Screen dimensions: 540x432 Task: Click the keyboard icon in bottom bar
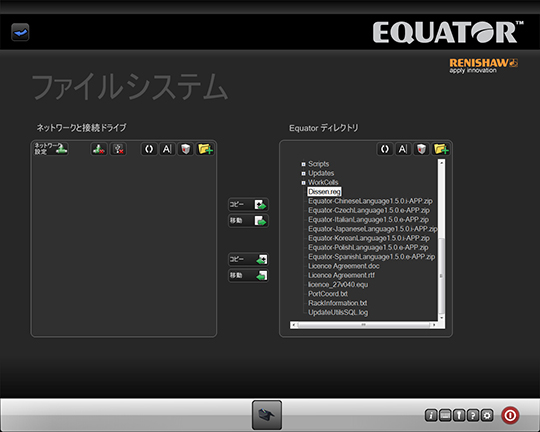[x=445, y=416]
